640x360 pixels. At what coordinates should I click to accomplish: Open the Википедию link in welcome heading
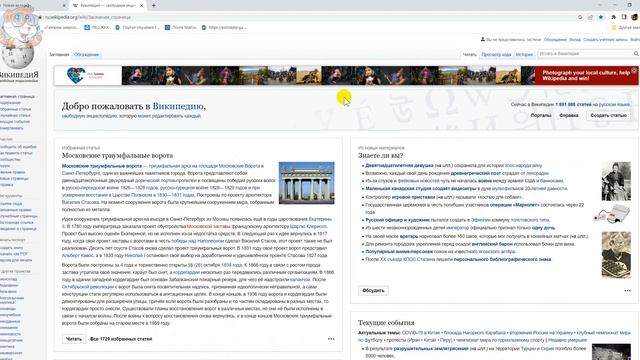click(178, 106)
